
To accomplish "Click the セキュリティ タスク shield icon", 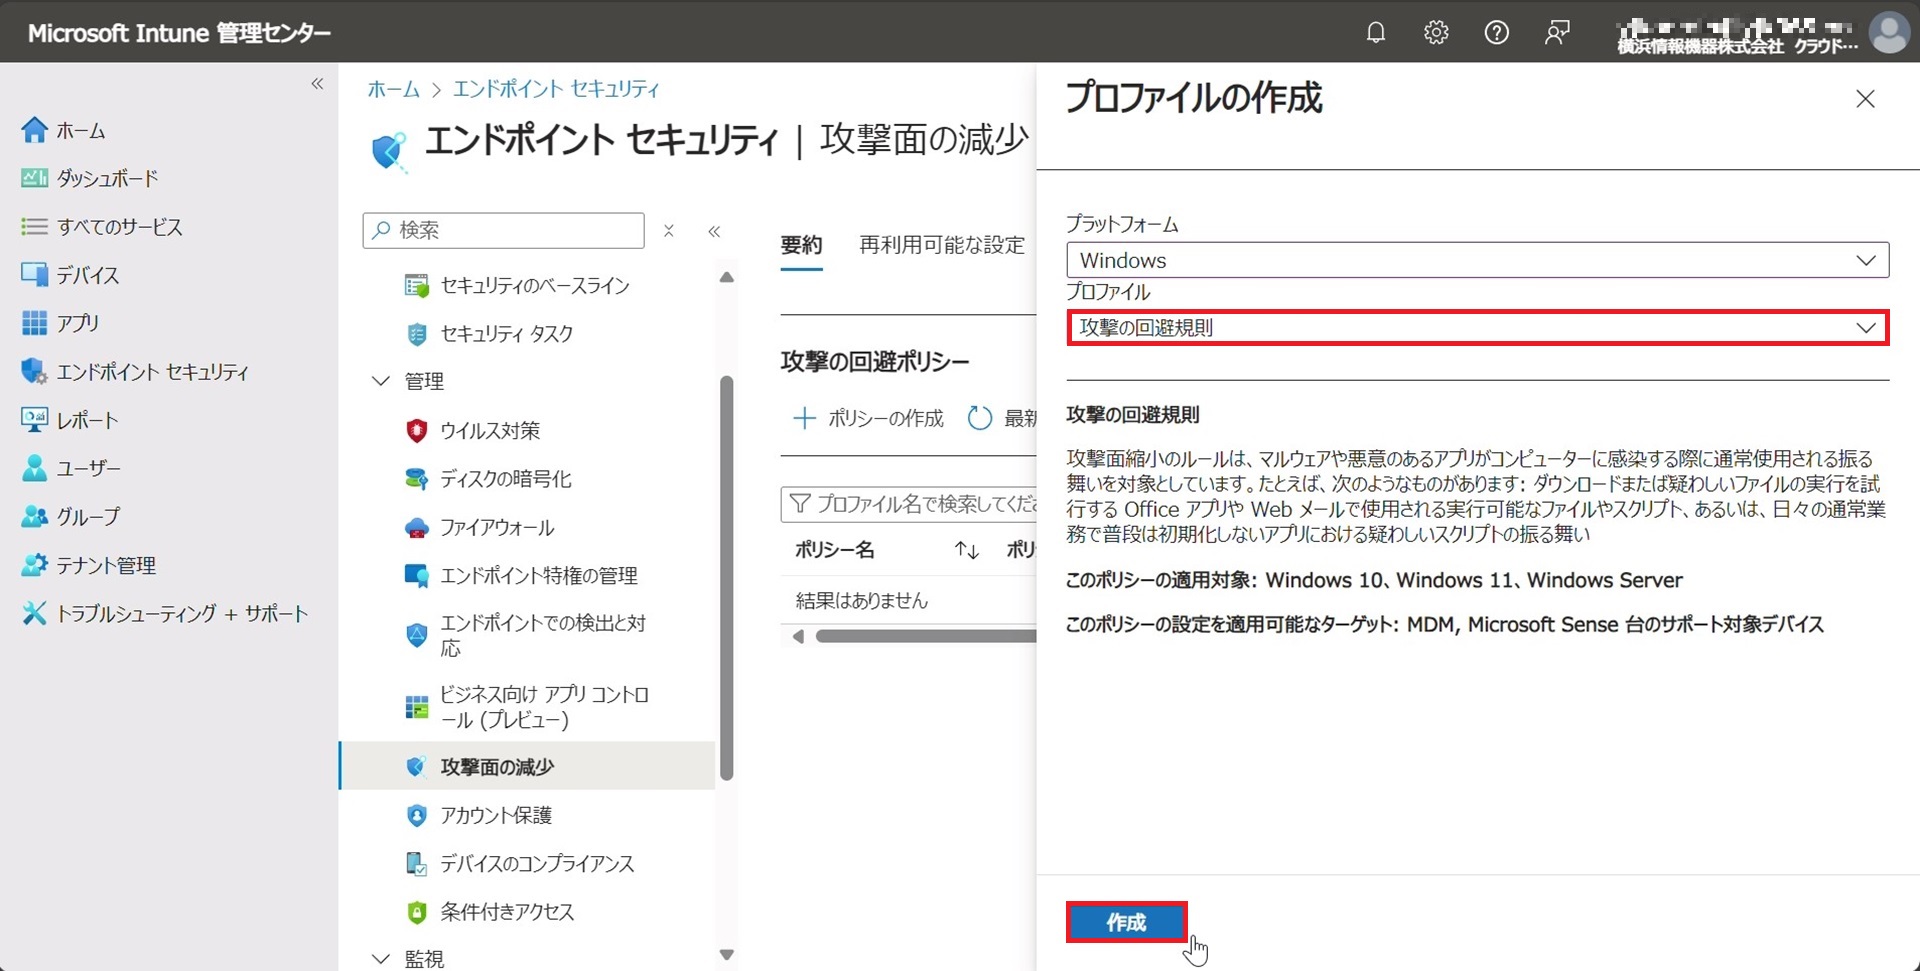I will (x=416, y=334).
